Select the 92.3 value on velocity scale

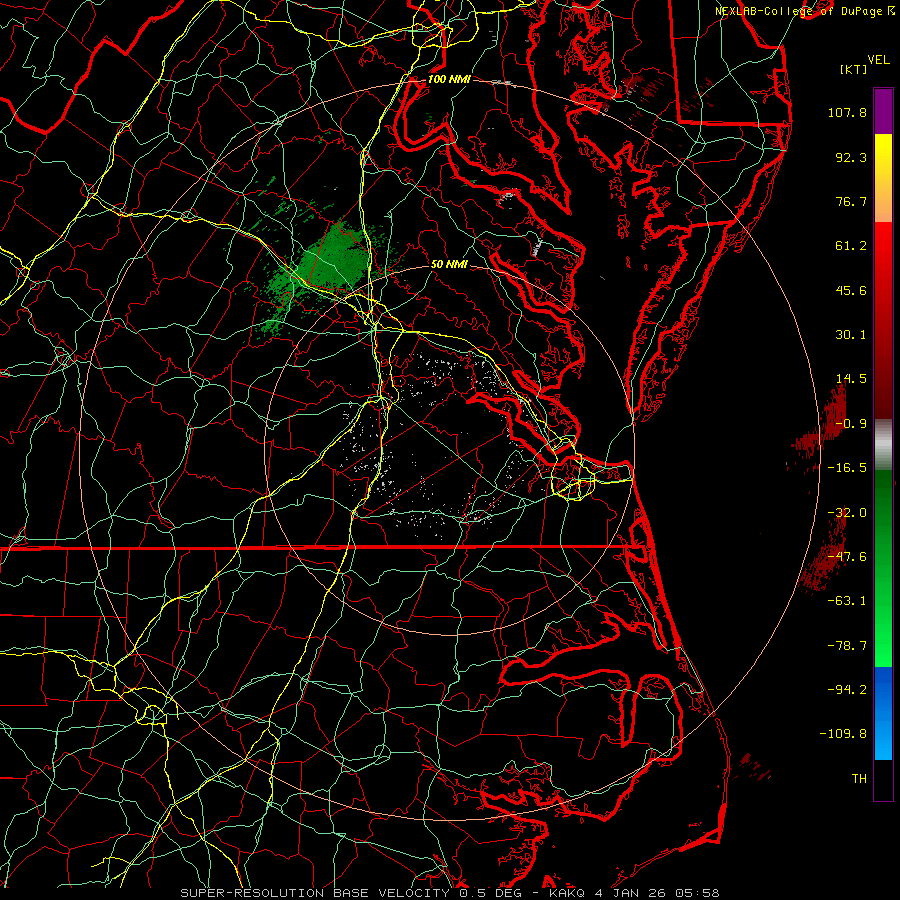point(851,157)
